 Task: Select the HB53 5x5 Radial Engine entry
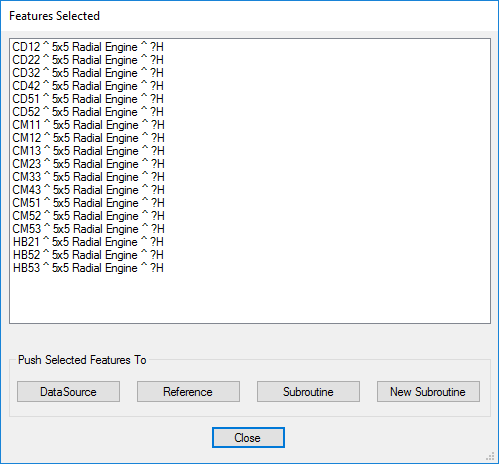click(x=88, y=268)
